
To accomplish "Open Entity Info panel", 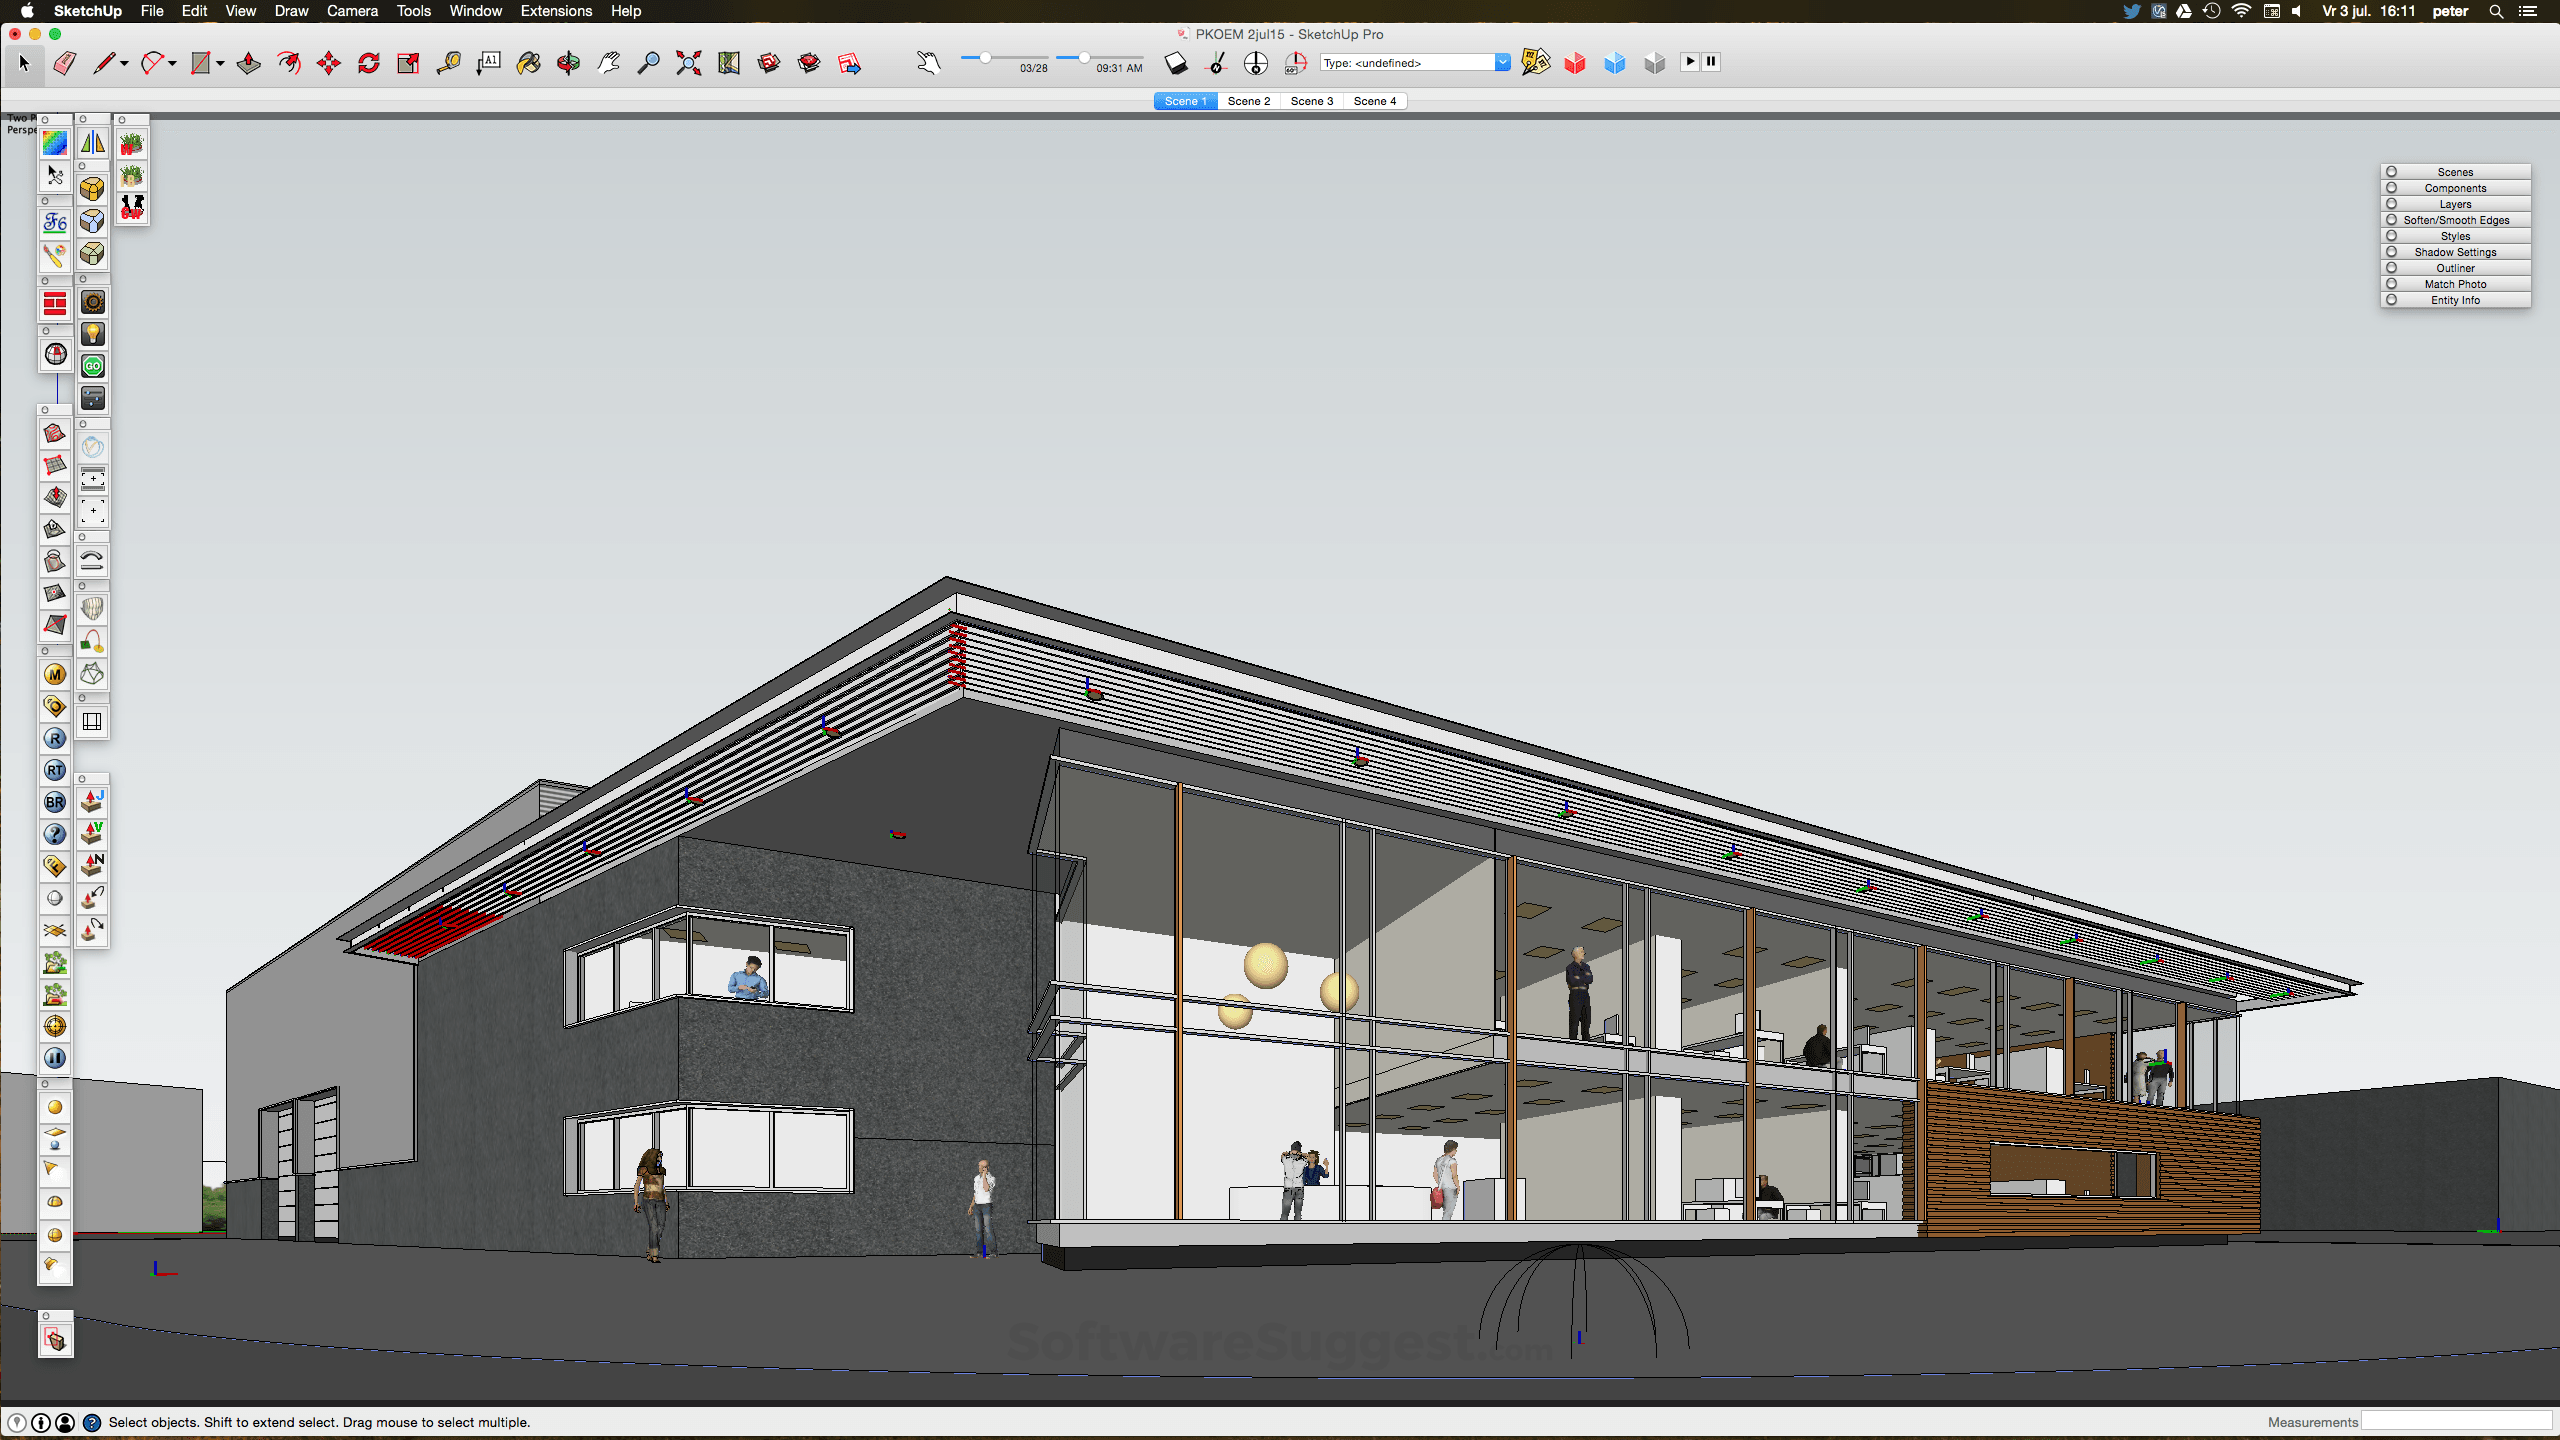I will pyautogui.click(x=2455, y=301).
